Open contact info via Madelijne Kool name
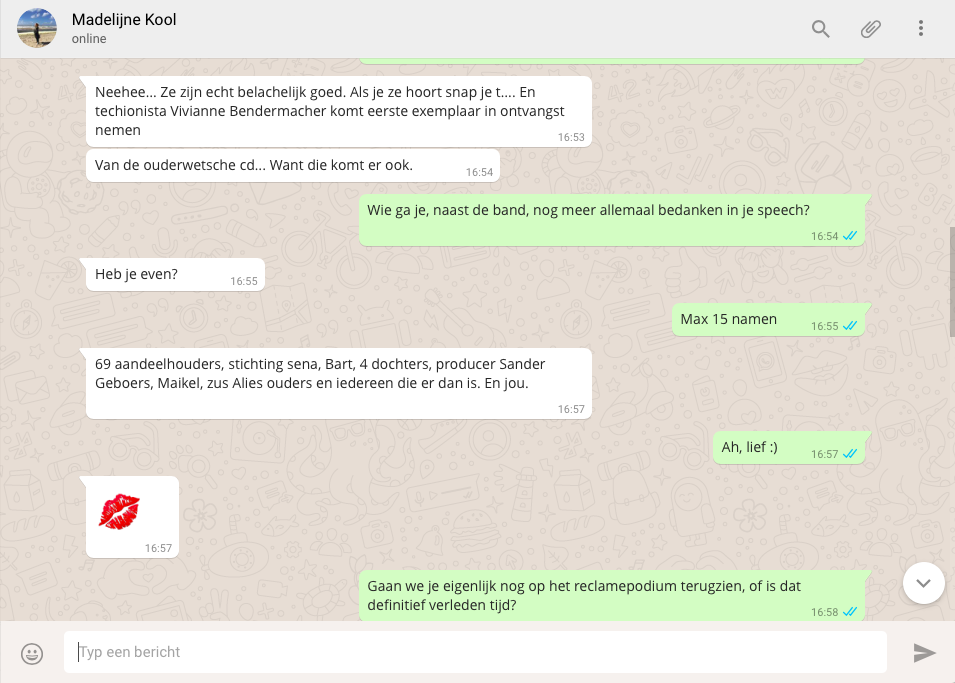The height and width of the screenshot is (683, 955). coord(124,19)
